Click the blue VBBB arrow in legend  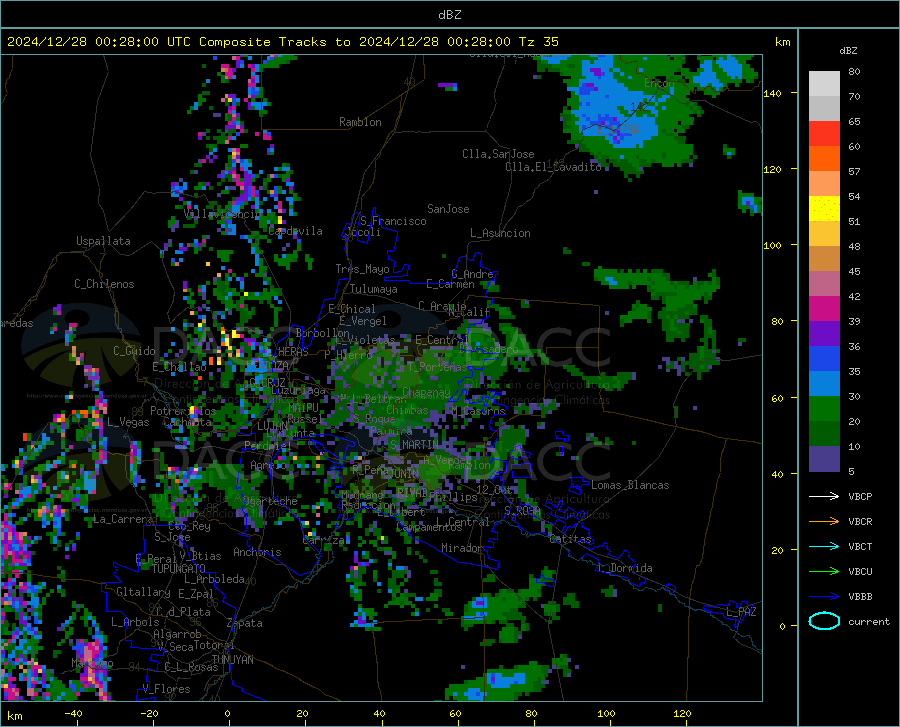(824, 597)
